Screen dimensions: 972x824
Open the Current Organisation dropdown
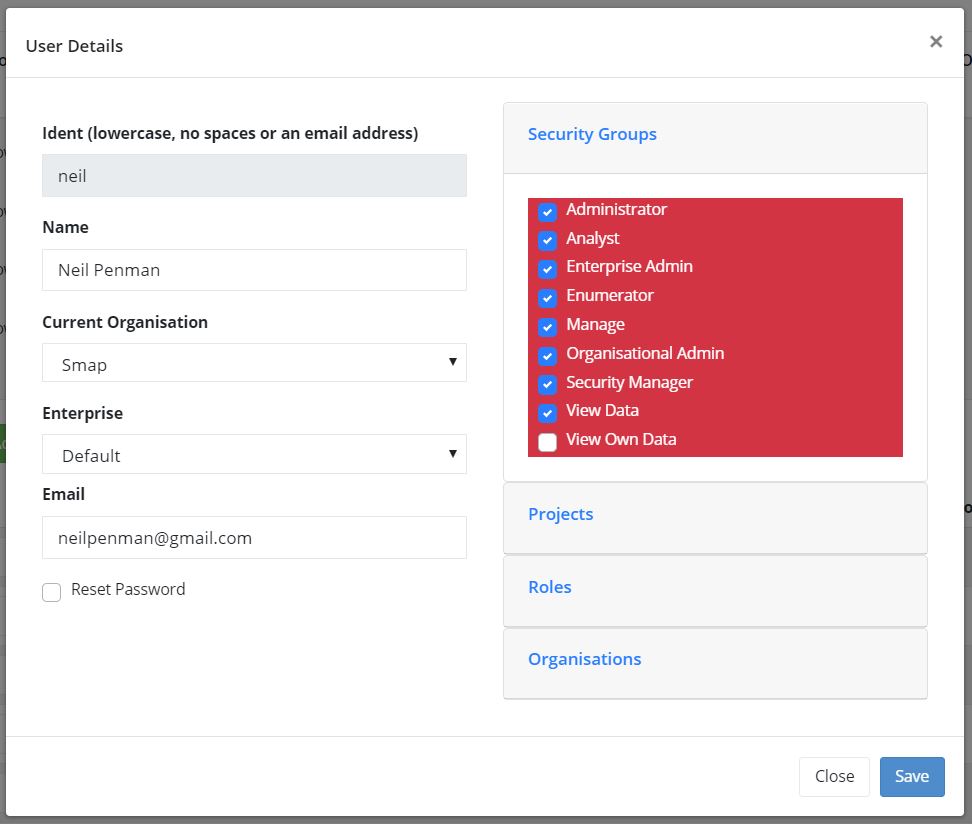click(254, 363)
